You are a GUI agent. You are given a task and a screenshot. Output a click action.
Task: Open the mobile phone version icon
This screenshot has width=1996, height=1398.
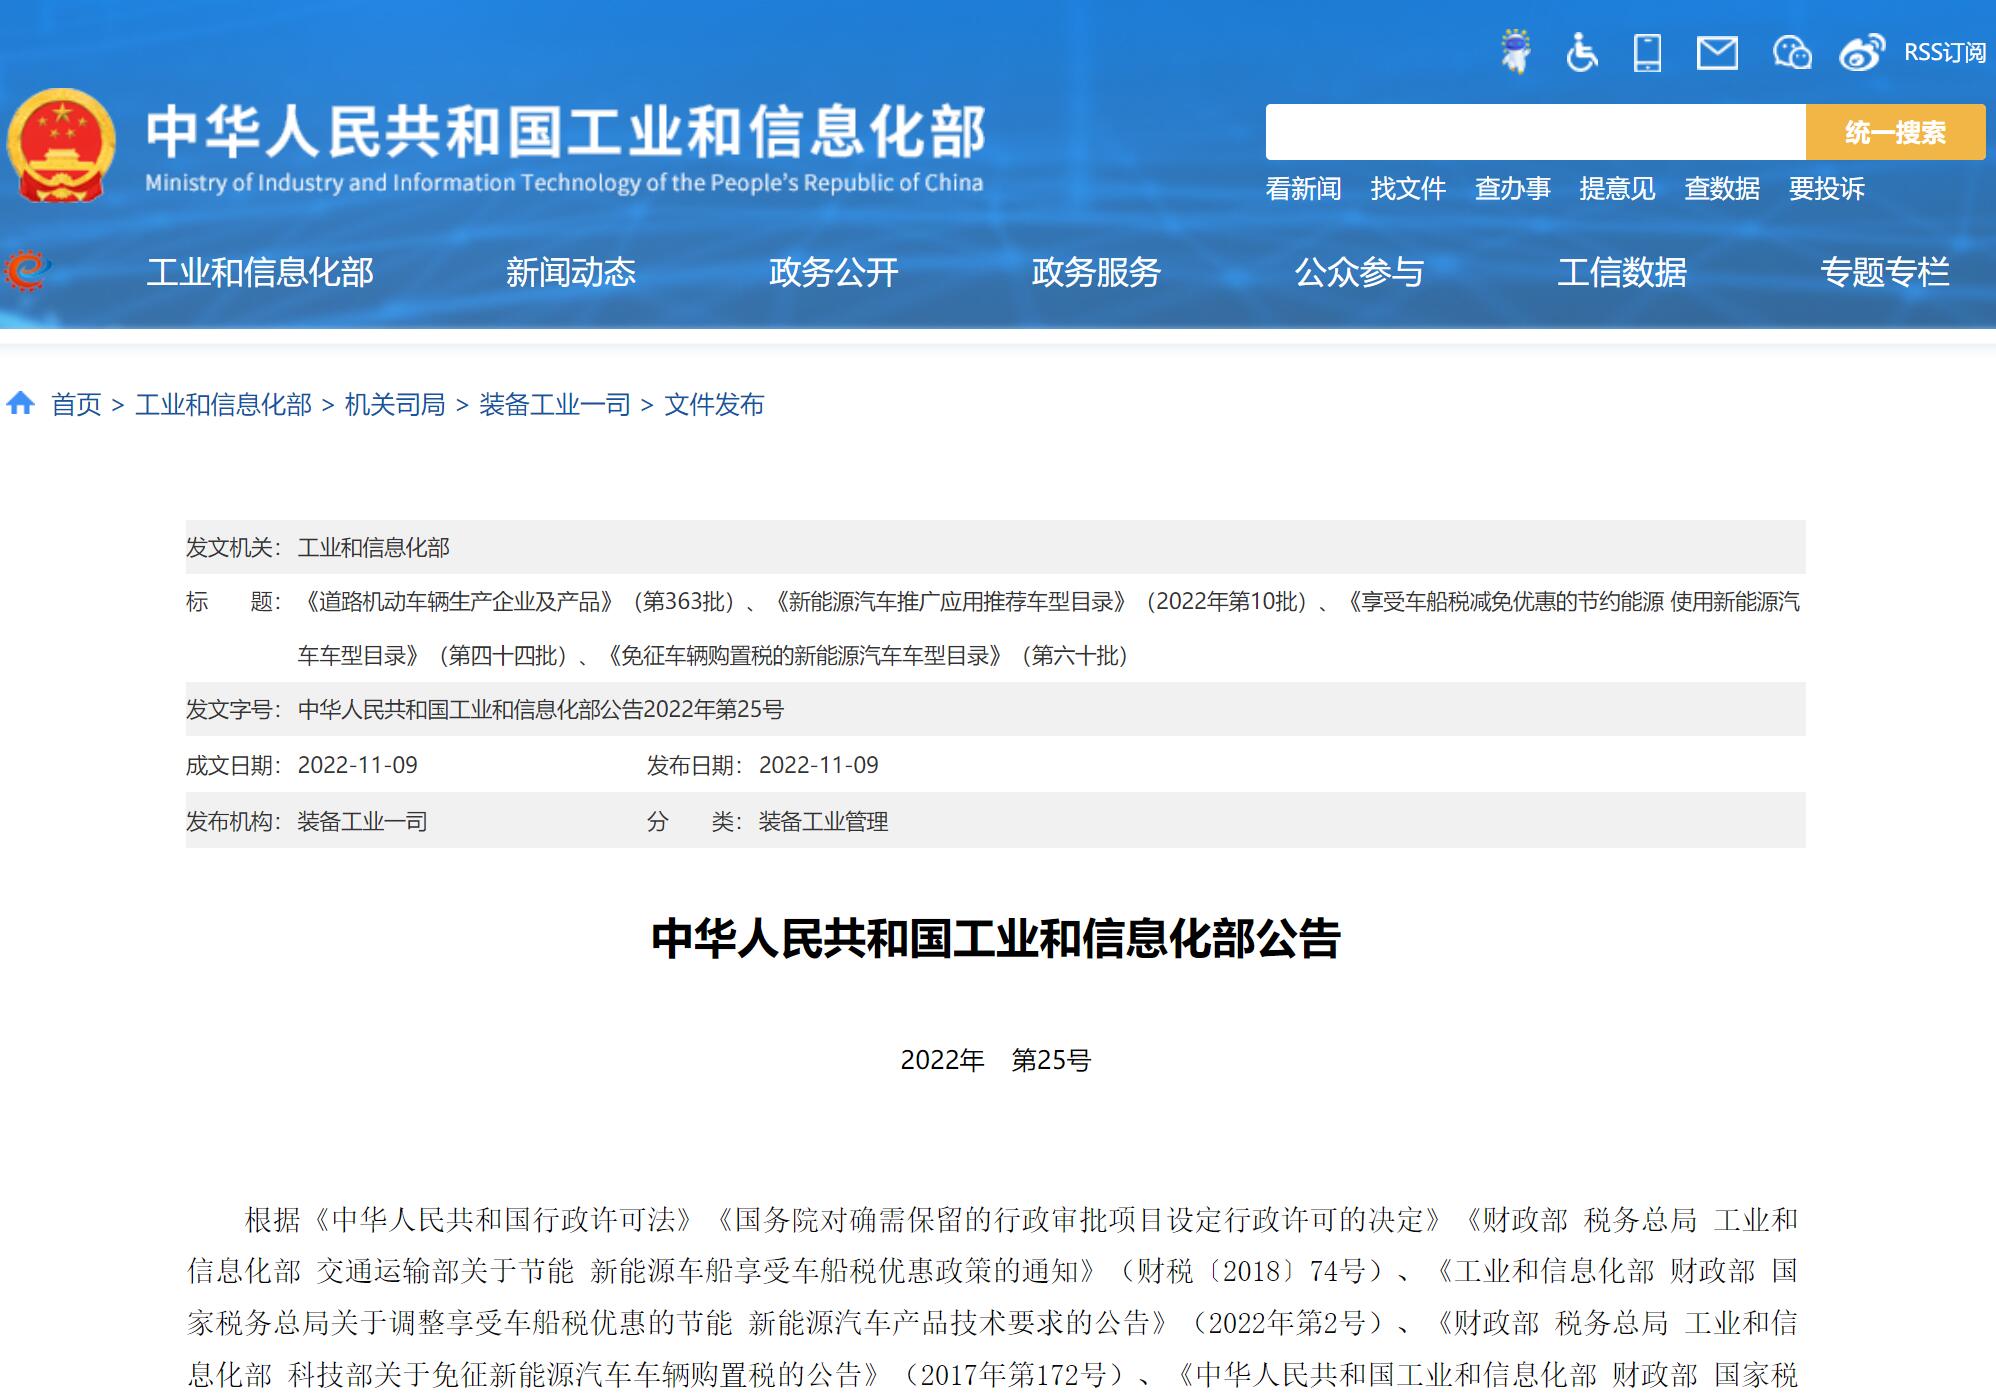pos(1647,52)
